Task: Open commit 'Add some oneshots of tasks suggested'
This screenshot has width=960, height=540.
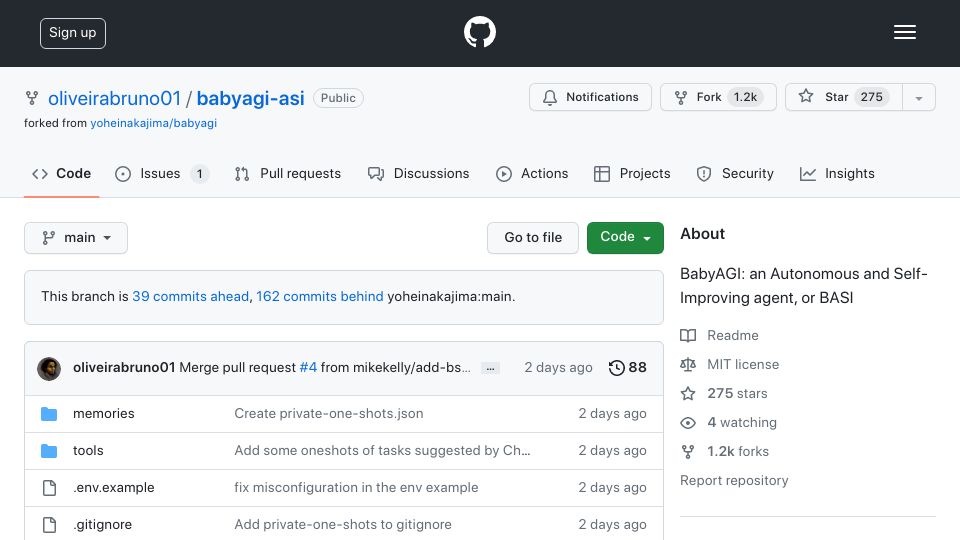Action: pyautogui.click(x=382, y=451)
